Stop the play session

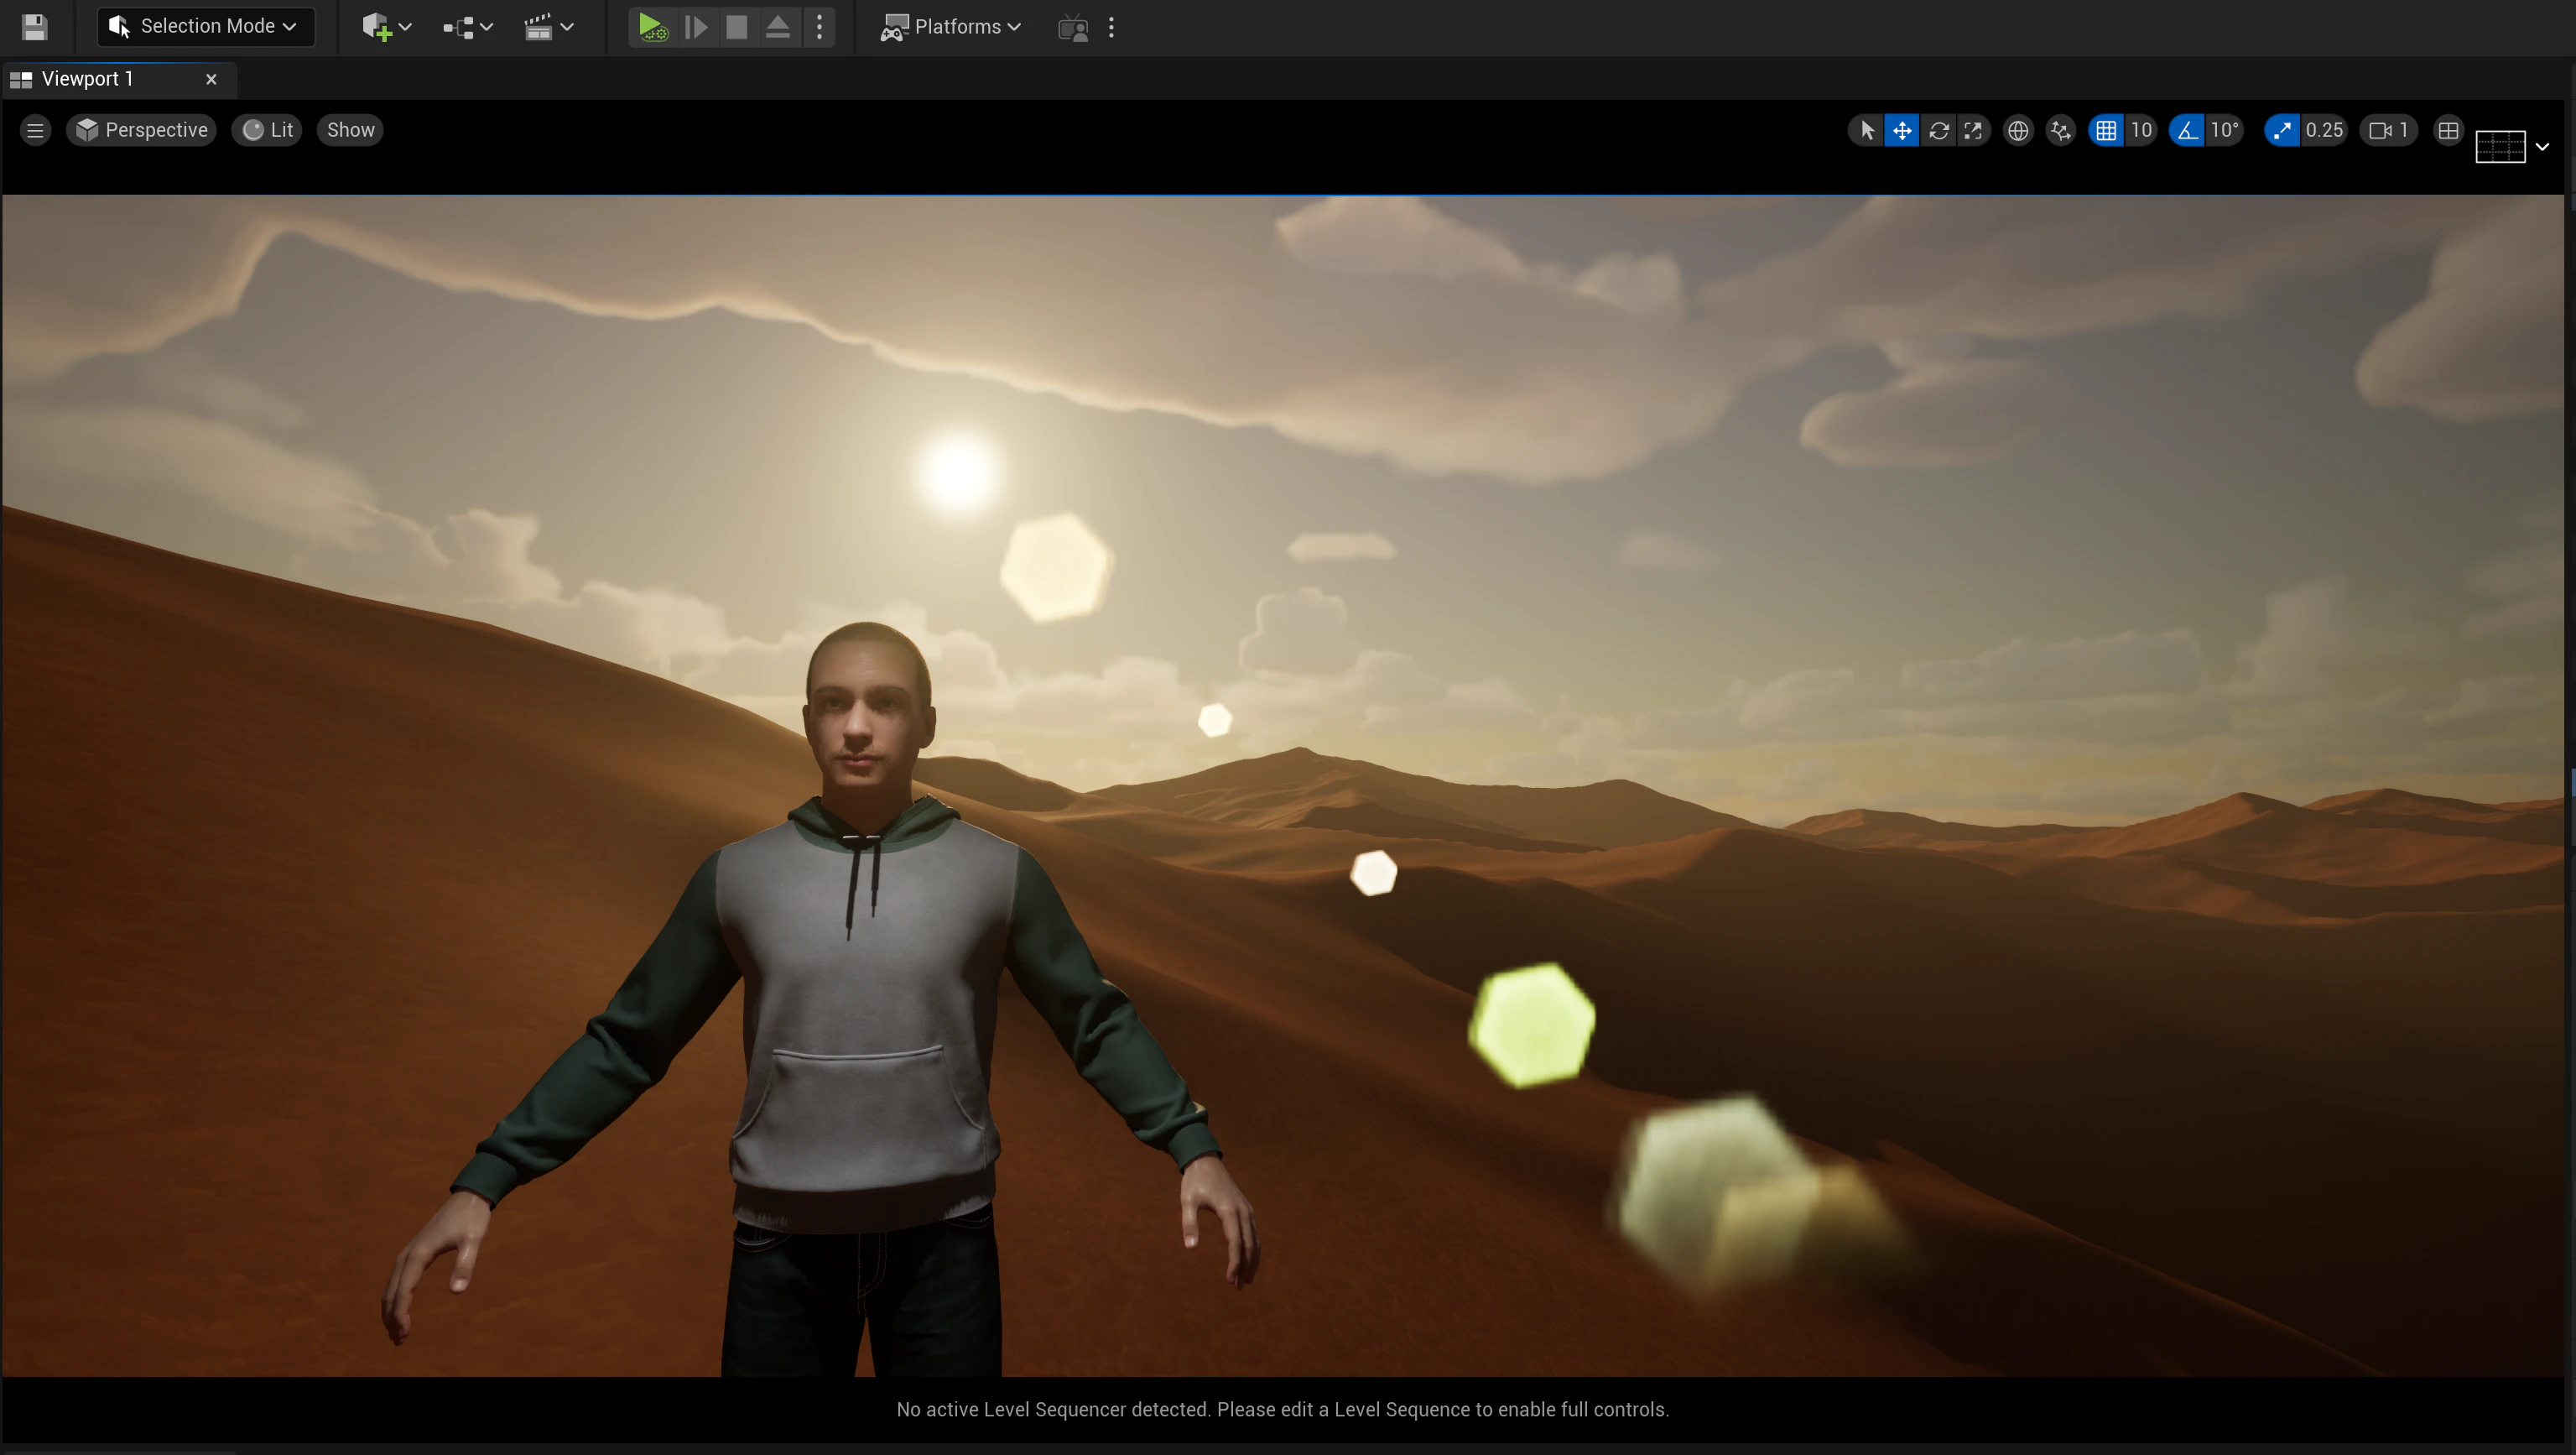point(736,27)
